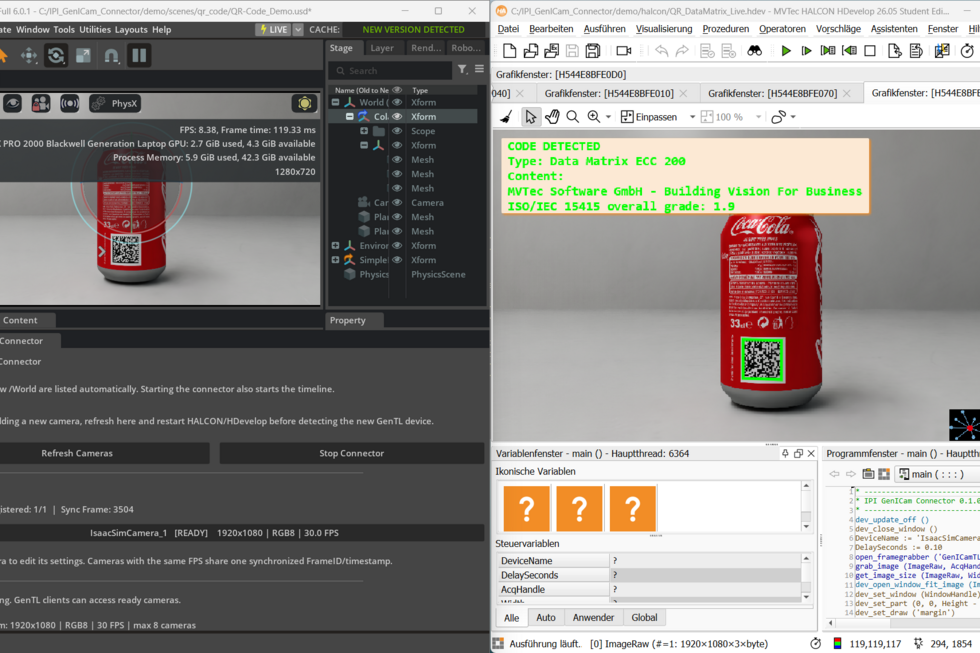Open ROI shape dropdown arrow
The width and height of the screenshot is (980, 653).
click(x=793, y=117)
